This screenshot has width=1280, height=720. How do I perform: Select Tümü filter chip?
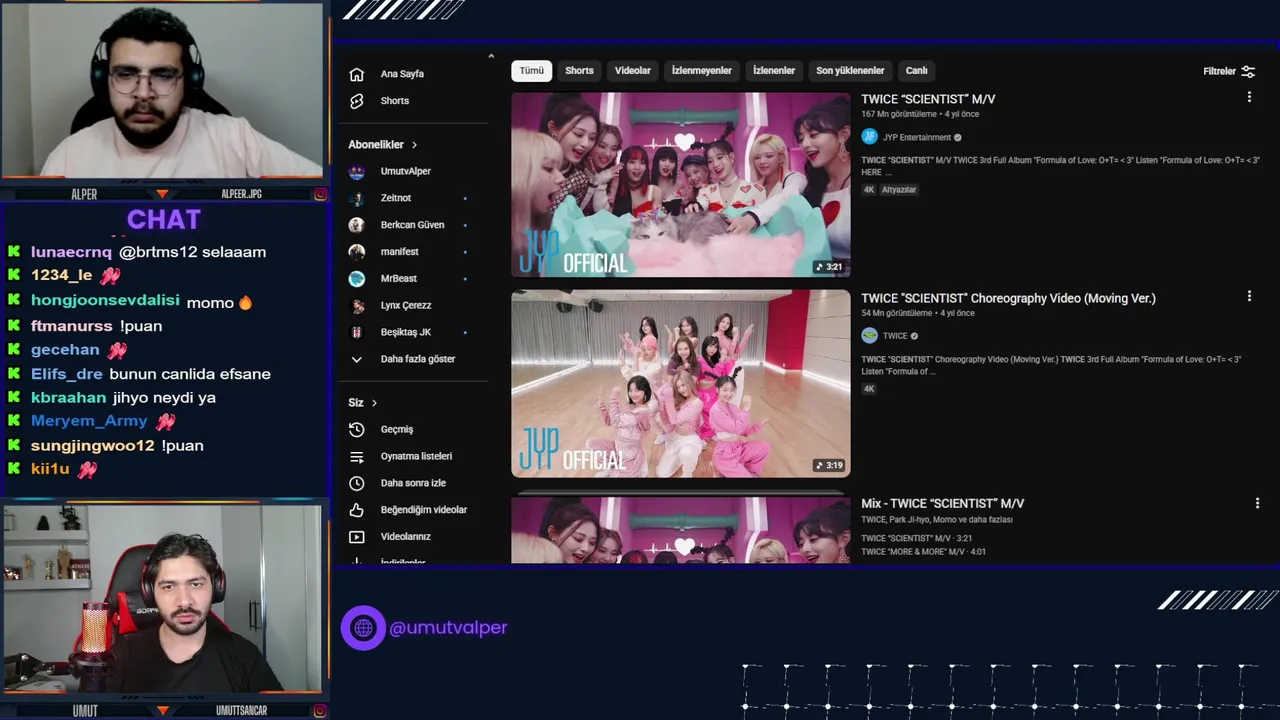tap(532, 71)
